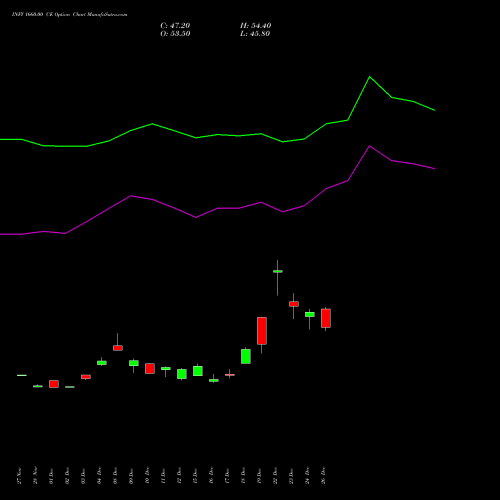Click the '27 Nov' date label

(19, 476)
